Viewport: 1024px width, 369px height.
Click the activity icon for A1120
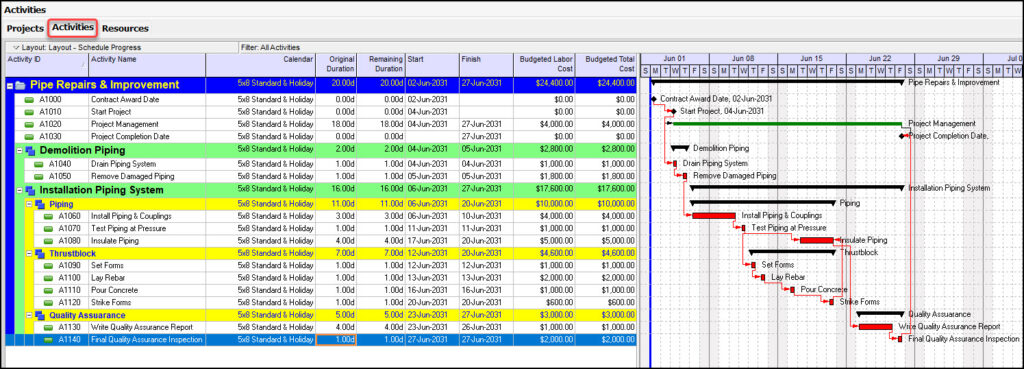tap(48, 303)
